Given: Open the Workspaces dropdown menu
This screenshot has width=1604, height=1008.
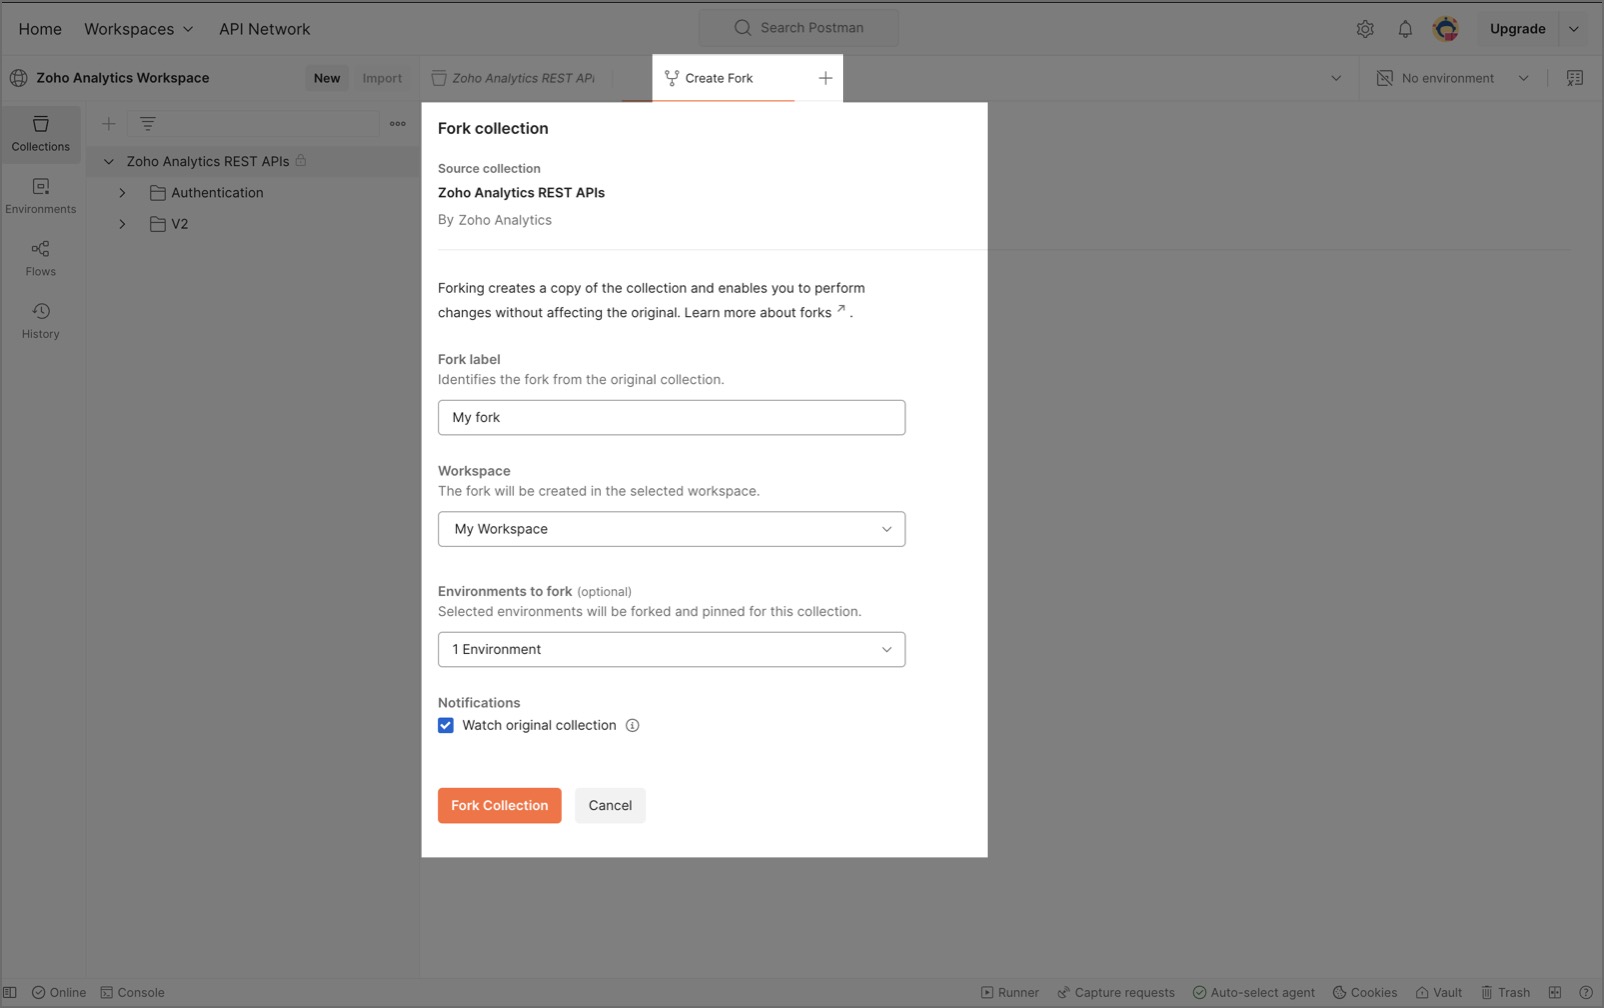Looking at the screenshot, I should pos(138,29).
